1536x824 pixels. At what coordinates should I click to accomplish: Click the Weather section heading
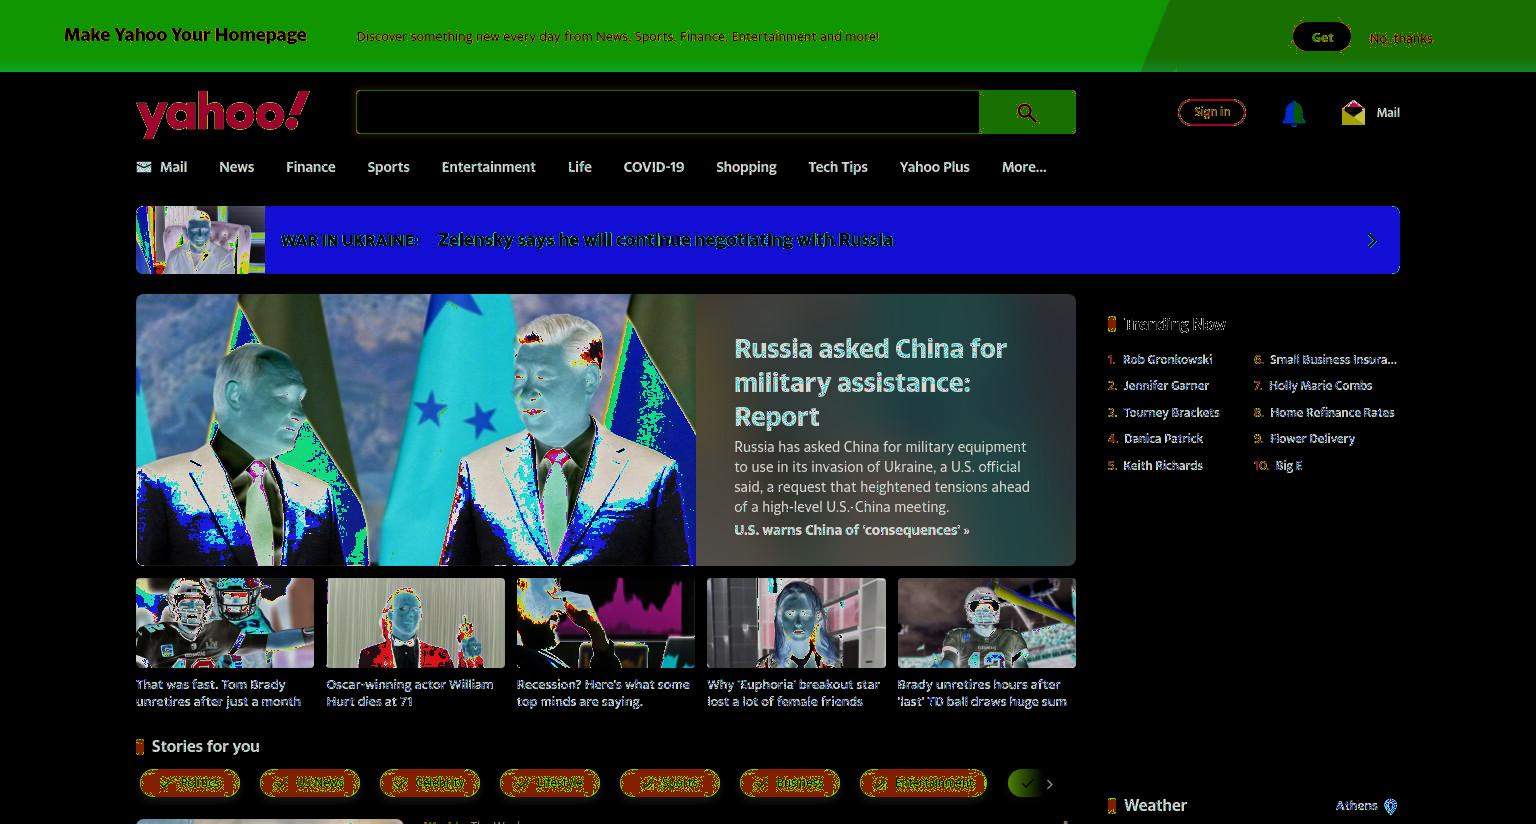point(1155,805)
